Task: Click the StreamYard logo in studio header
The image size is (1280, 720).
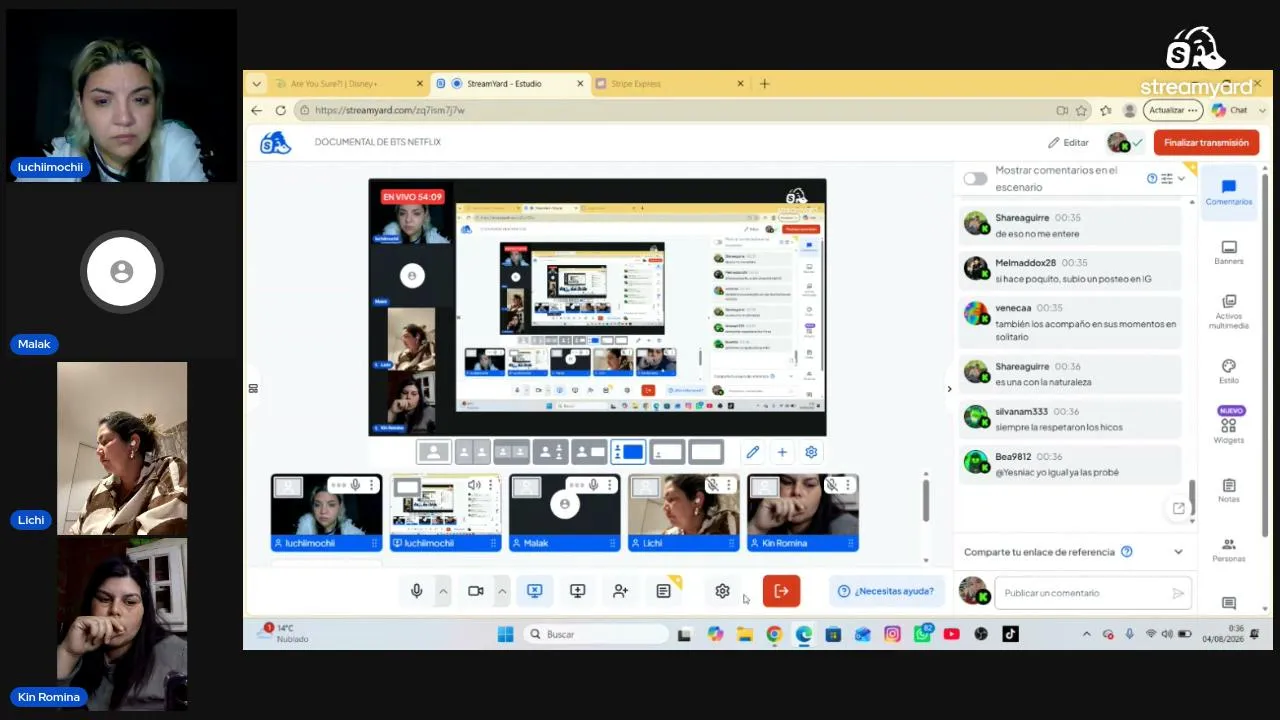Action: tap(275, 142)
